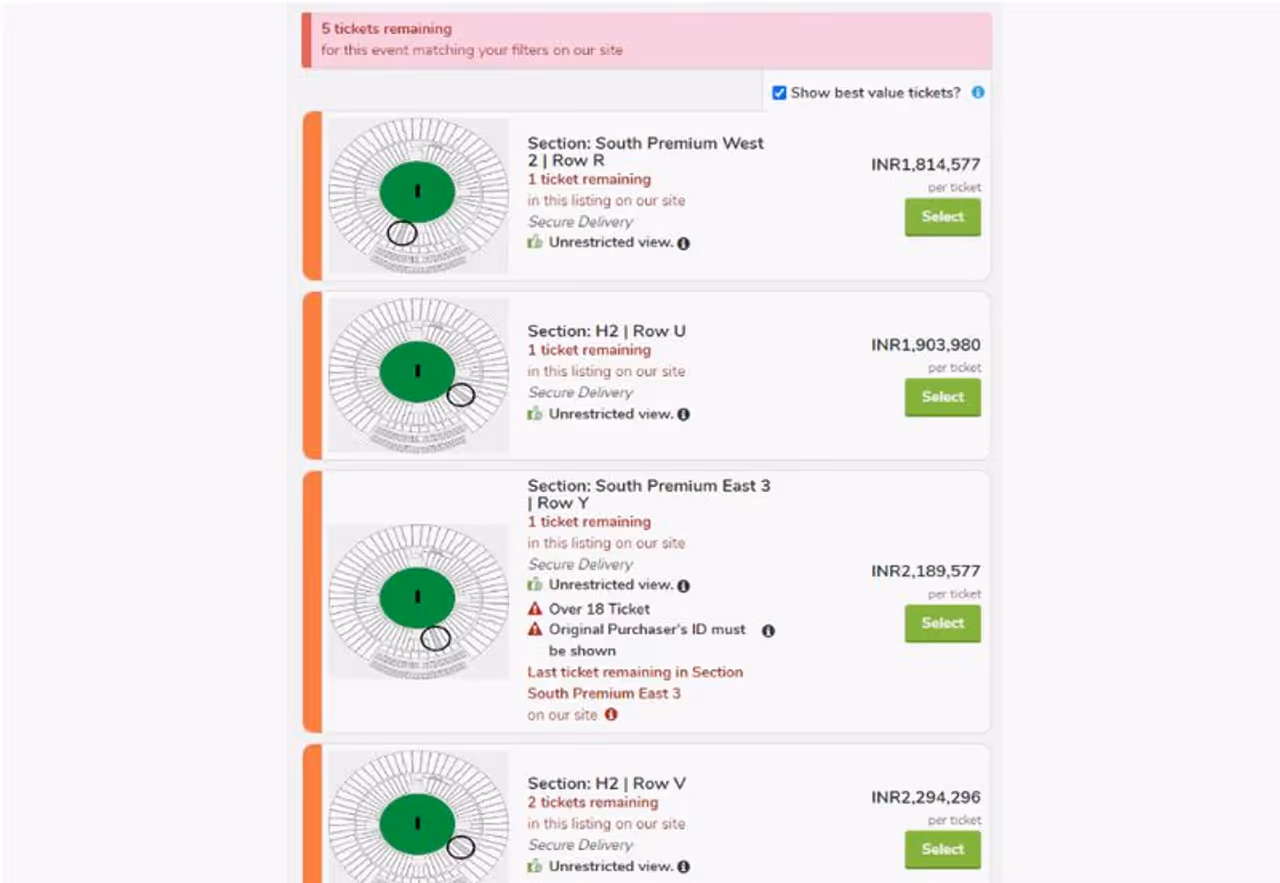Toggle the Show best value tickets checkbox
Viewport: 1280px width, 883px height.
779,93
